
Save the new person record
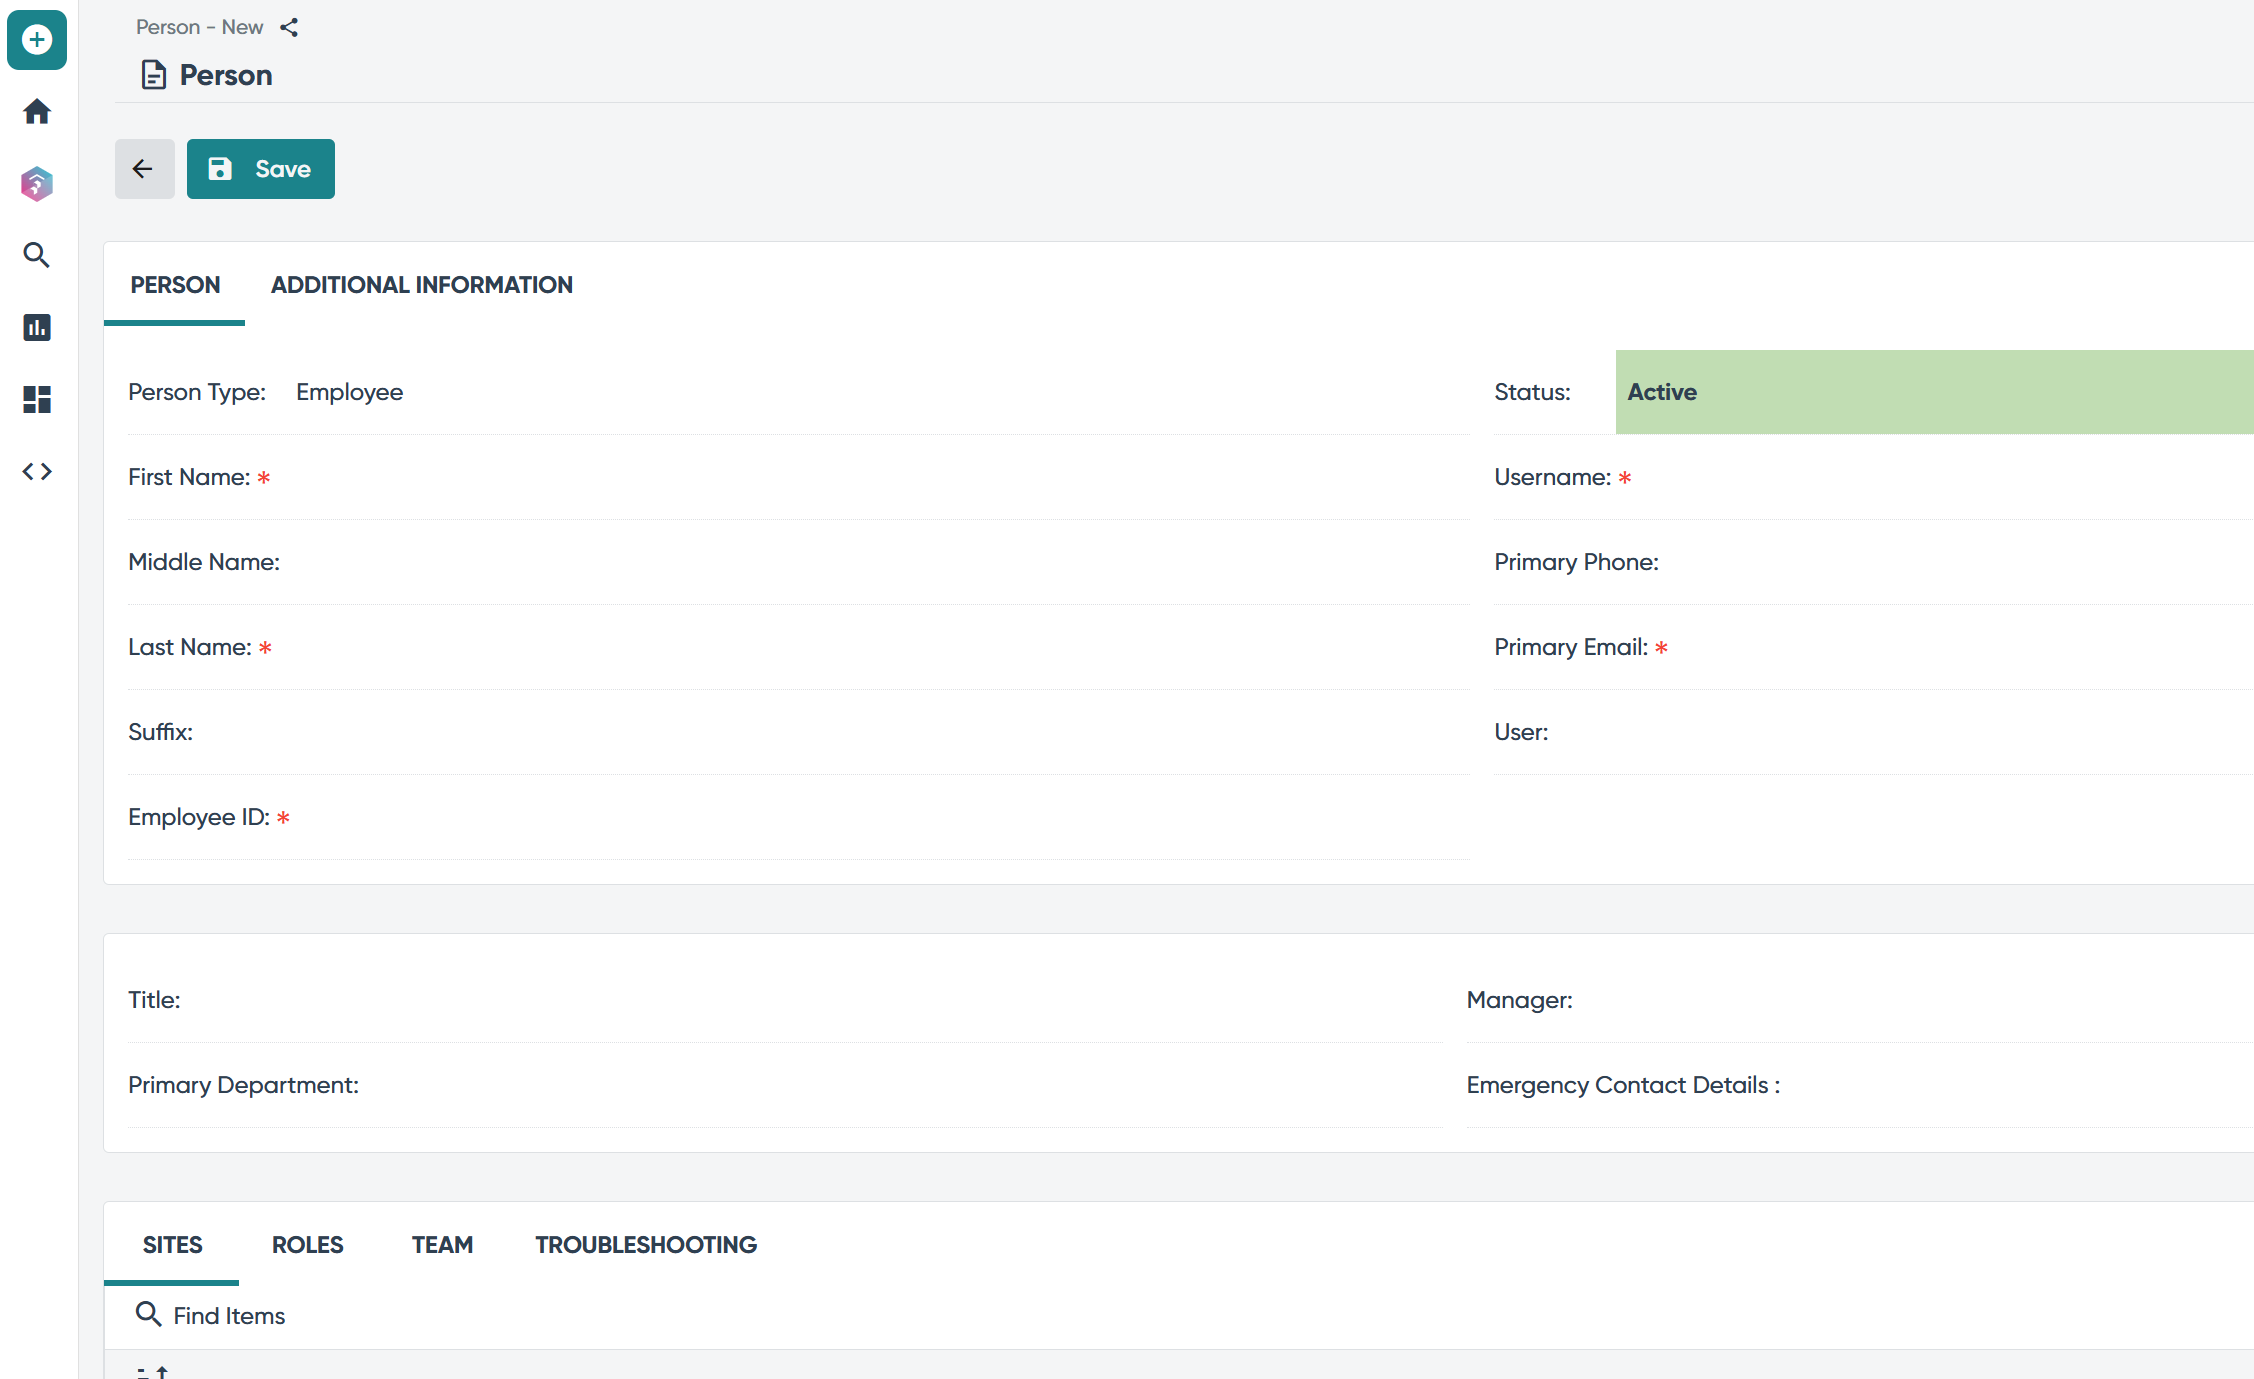[x=261, y=169]
